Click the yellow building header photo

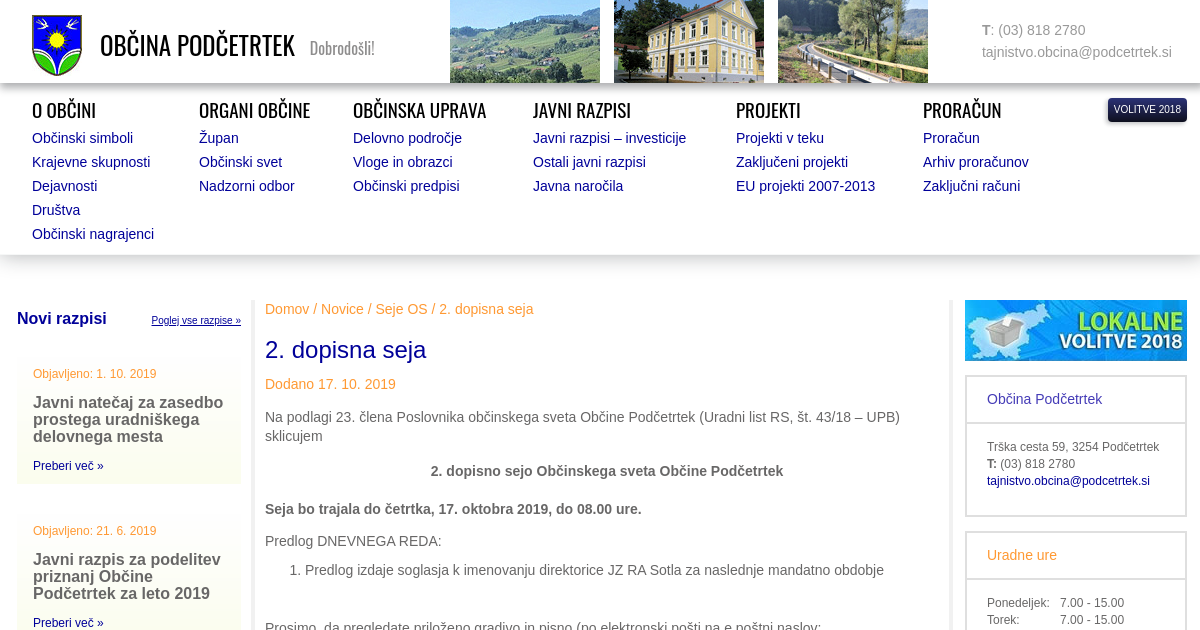click(688, 41)
